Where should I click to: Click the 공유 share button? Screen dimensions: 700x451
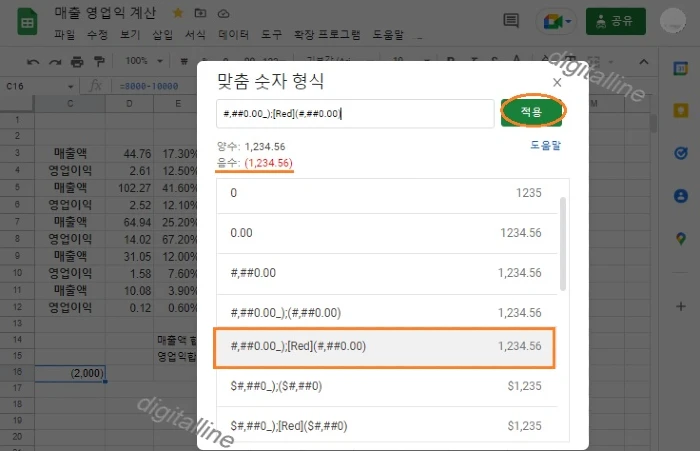tap(616, 21)
